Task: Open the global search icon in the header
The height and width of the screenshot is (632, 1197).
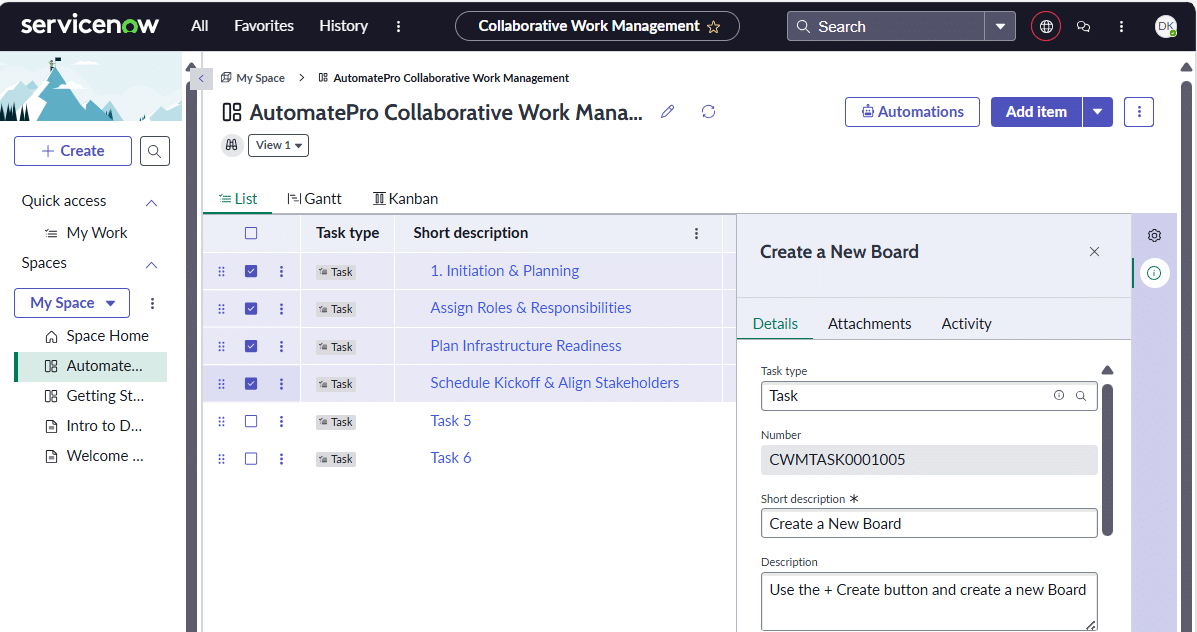Action: pos(803,26)
